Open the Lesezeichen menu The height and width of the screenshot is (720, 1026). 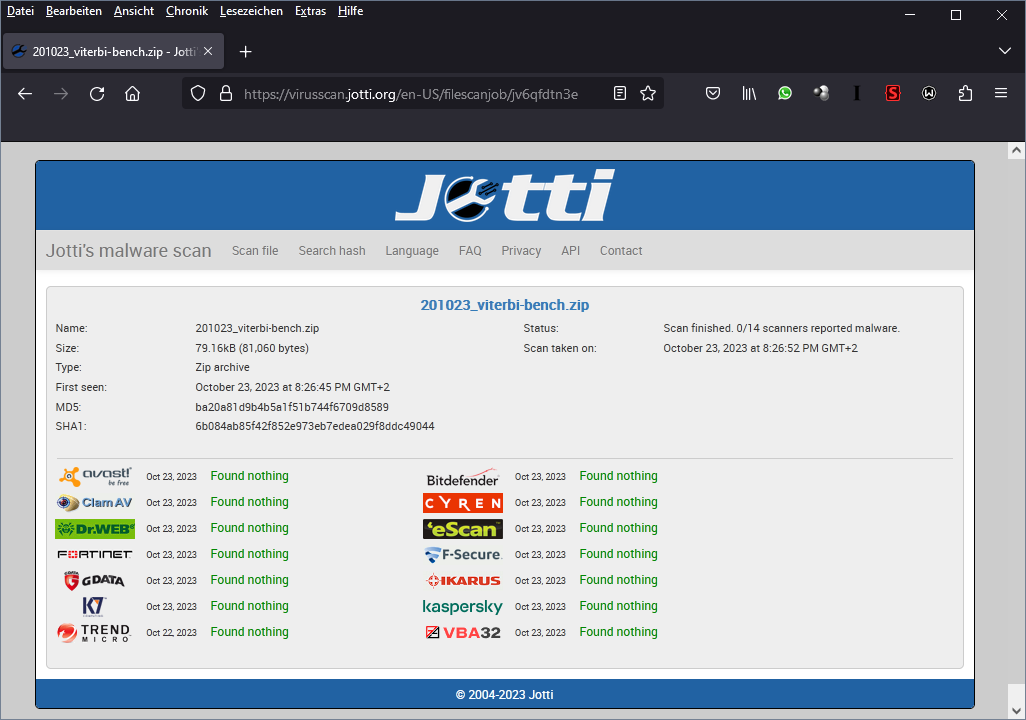pyautogui.click(x=251, y=11)
